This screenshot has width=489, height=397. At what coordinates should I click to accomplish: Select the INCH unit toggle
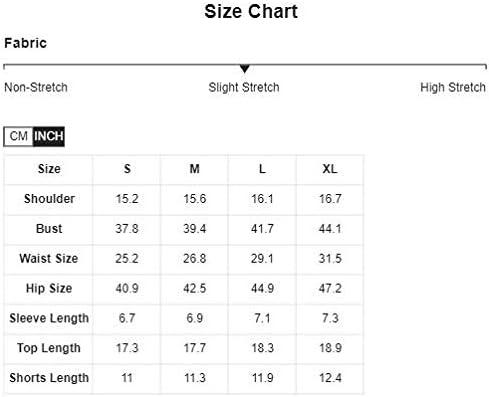pos(49,136)
